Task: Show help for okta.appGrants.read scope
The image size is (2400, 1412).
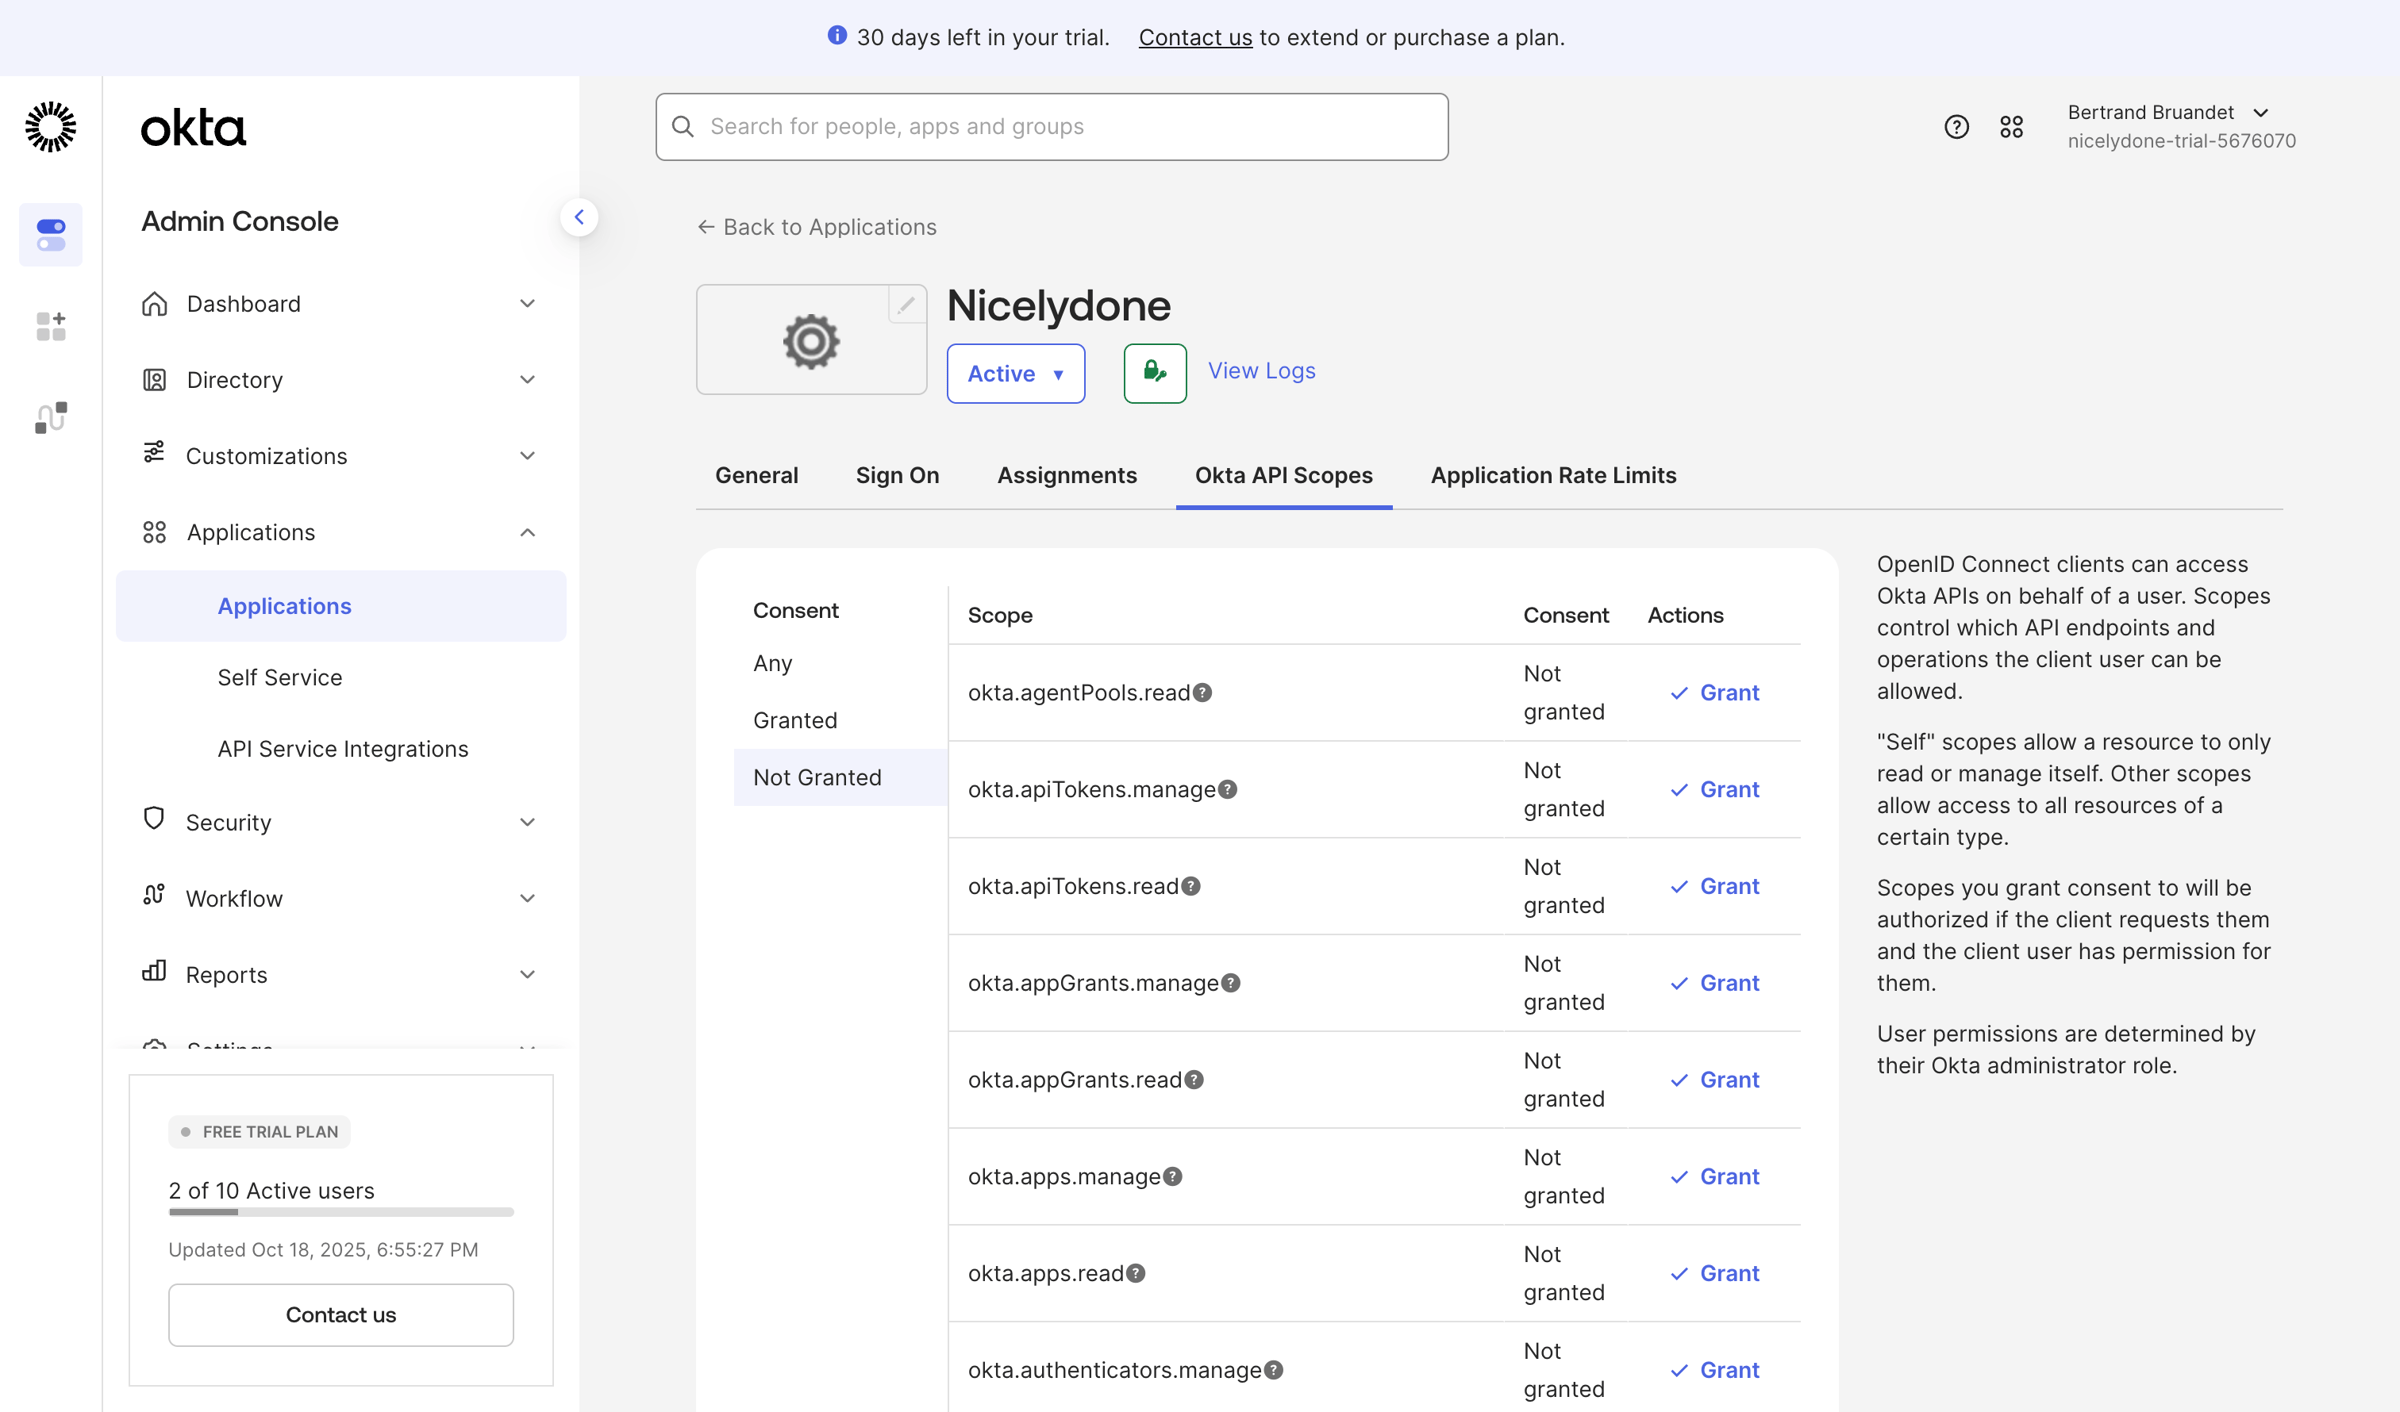Action: (x=1194, y=1079)
